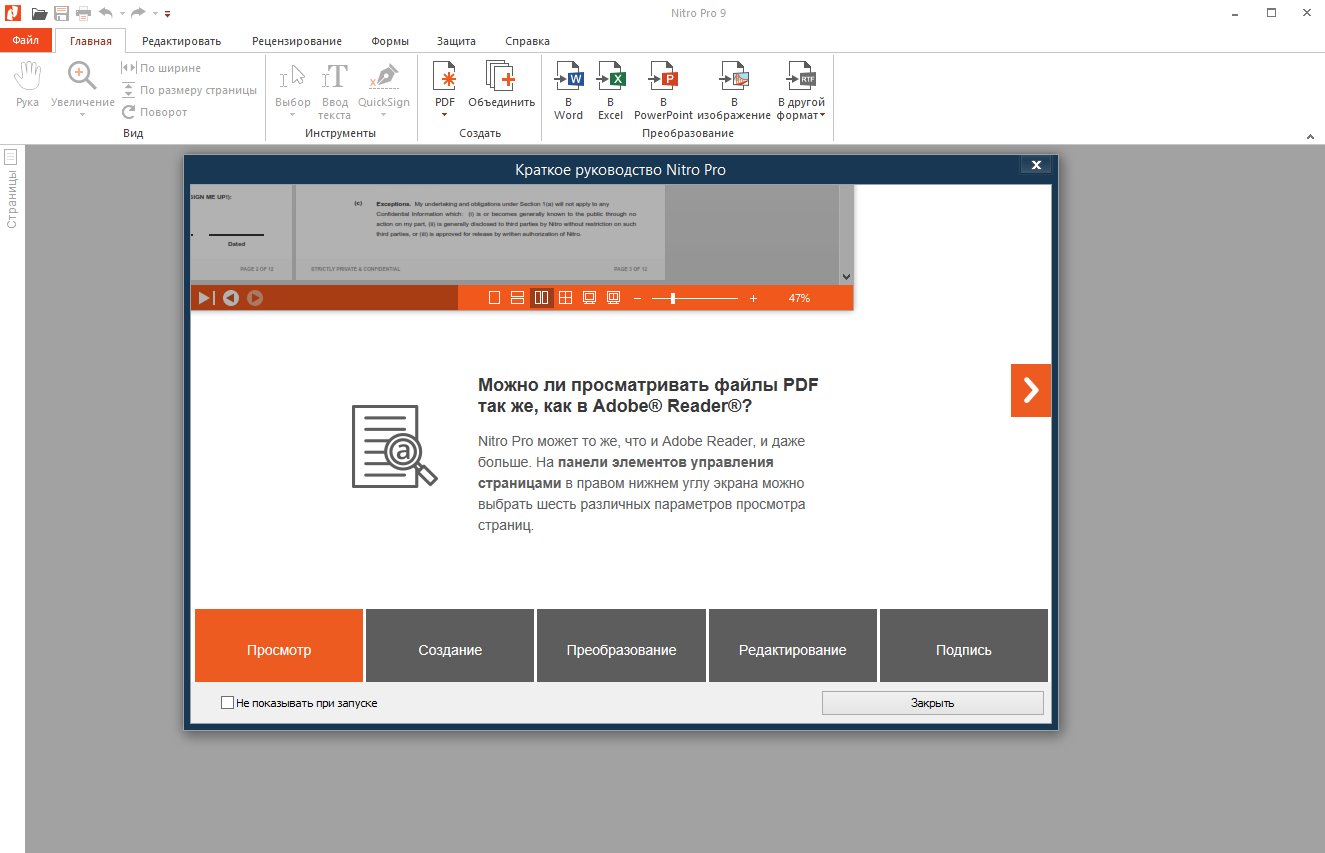Image resolution: width=1325 pixels, height=853 pixels.
Task: Click the Закрыть button
Action: pos(933,703)
